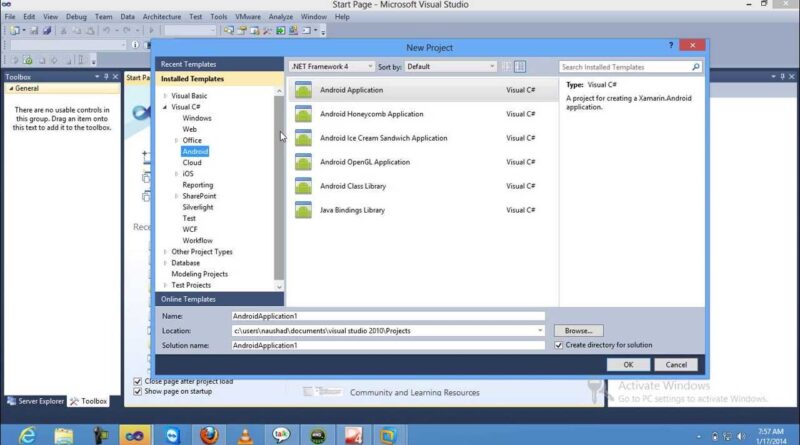Click the New Project toolbar icon

click(x=15, y=31)
